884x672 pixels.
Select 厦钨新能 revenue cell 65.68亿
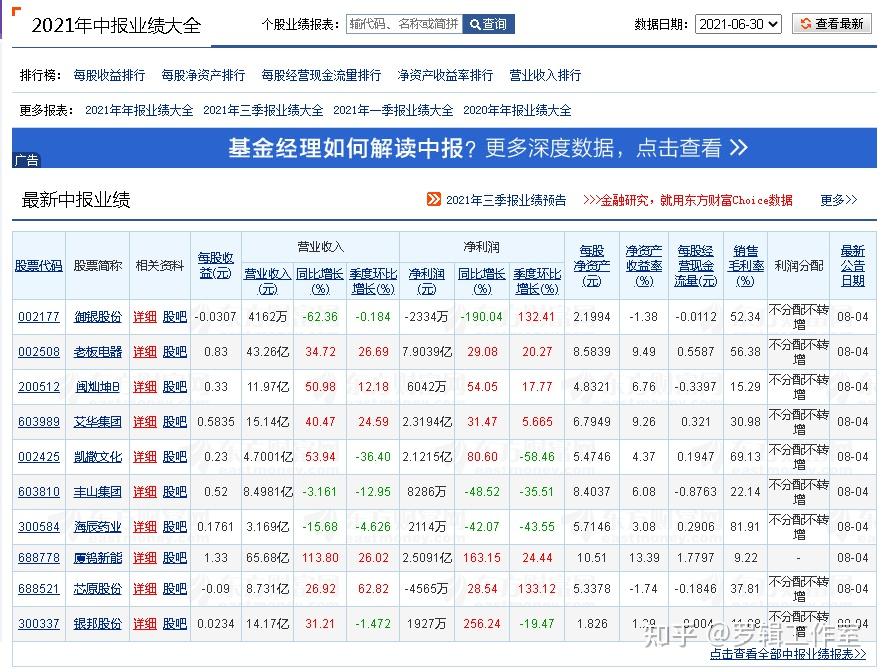tap(267, 558)
